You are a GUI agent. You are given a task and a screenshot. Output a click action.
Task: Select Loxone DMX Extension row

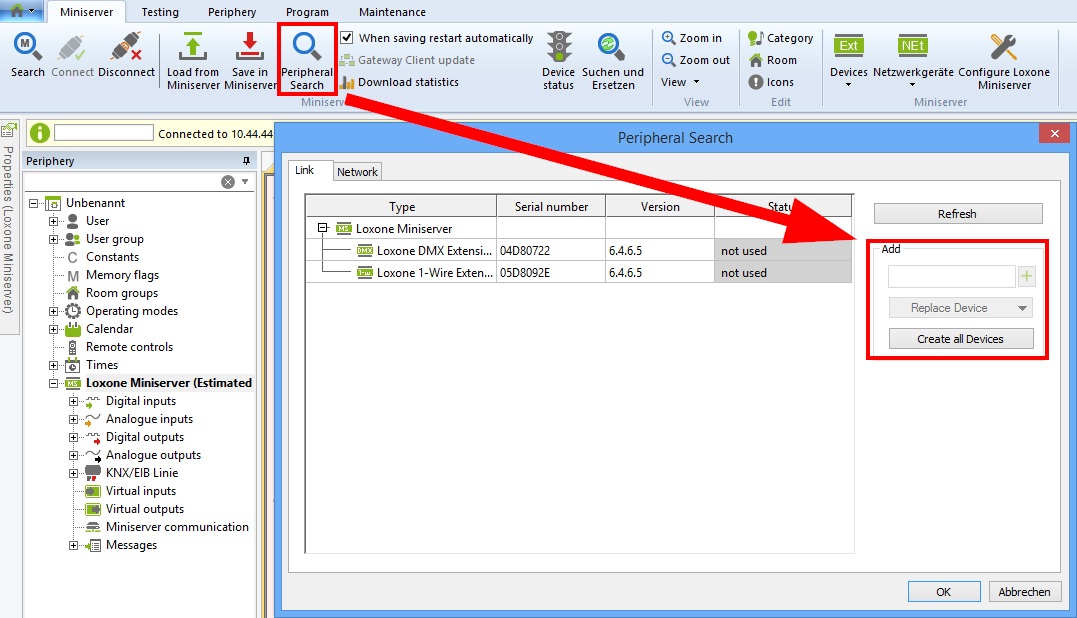point(578,251)
